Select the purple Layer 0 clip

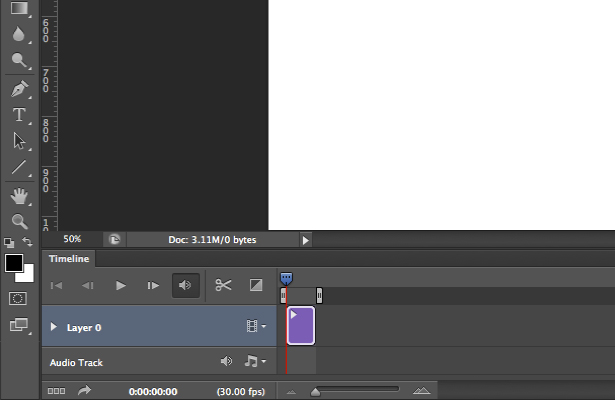(301, 326)
